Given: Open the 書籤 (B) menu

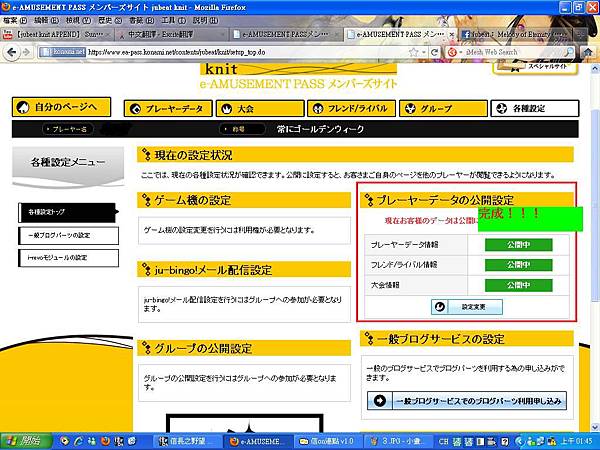Looking at the screenshot, I should click(x=142, y=20).
